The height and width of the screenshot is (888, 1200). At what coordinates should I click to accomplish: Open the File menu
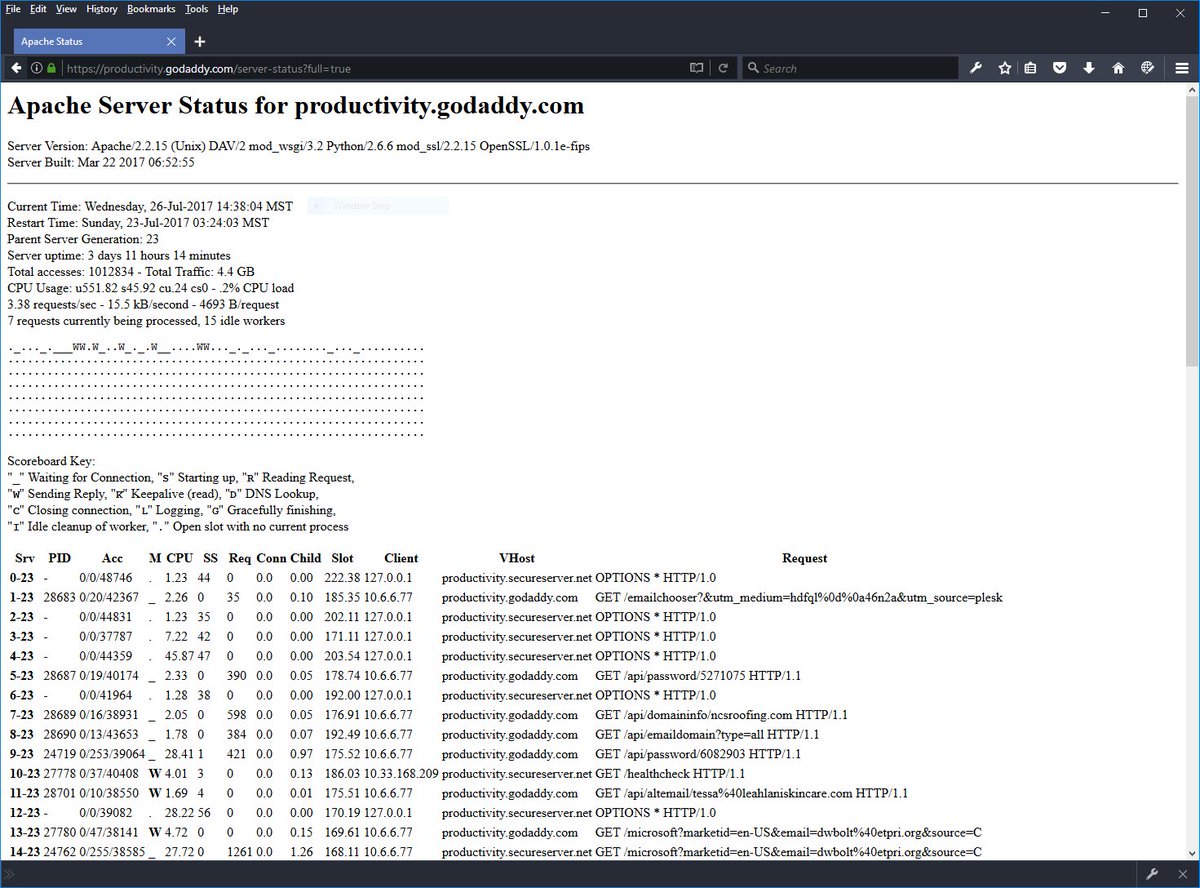pyautogui.click(x=13, y=9)
